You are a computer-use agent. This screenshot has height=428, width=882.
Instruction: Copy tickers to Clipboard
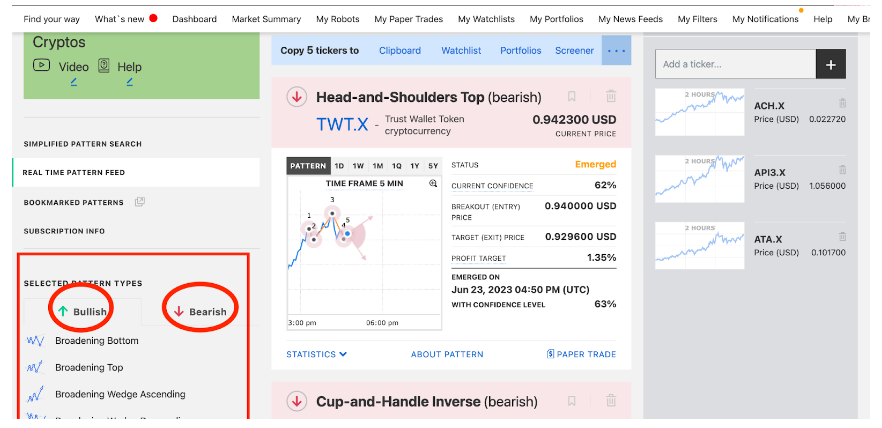[x=400, y=51]
